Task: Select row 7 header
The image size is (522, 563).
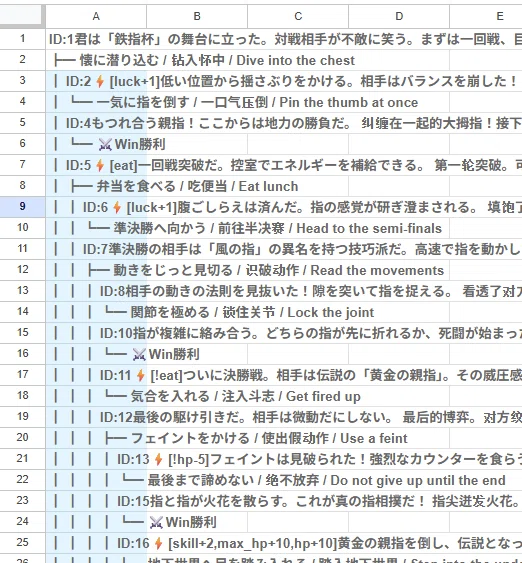Action: (x=23, y=164)
